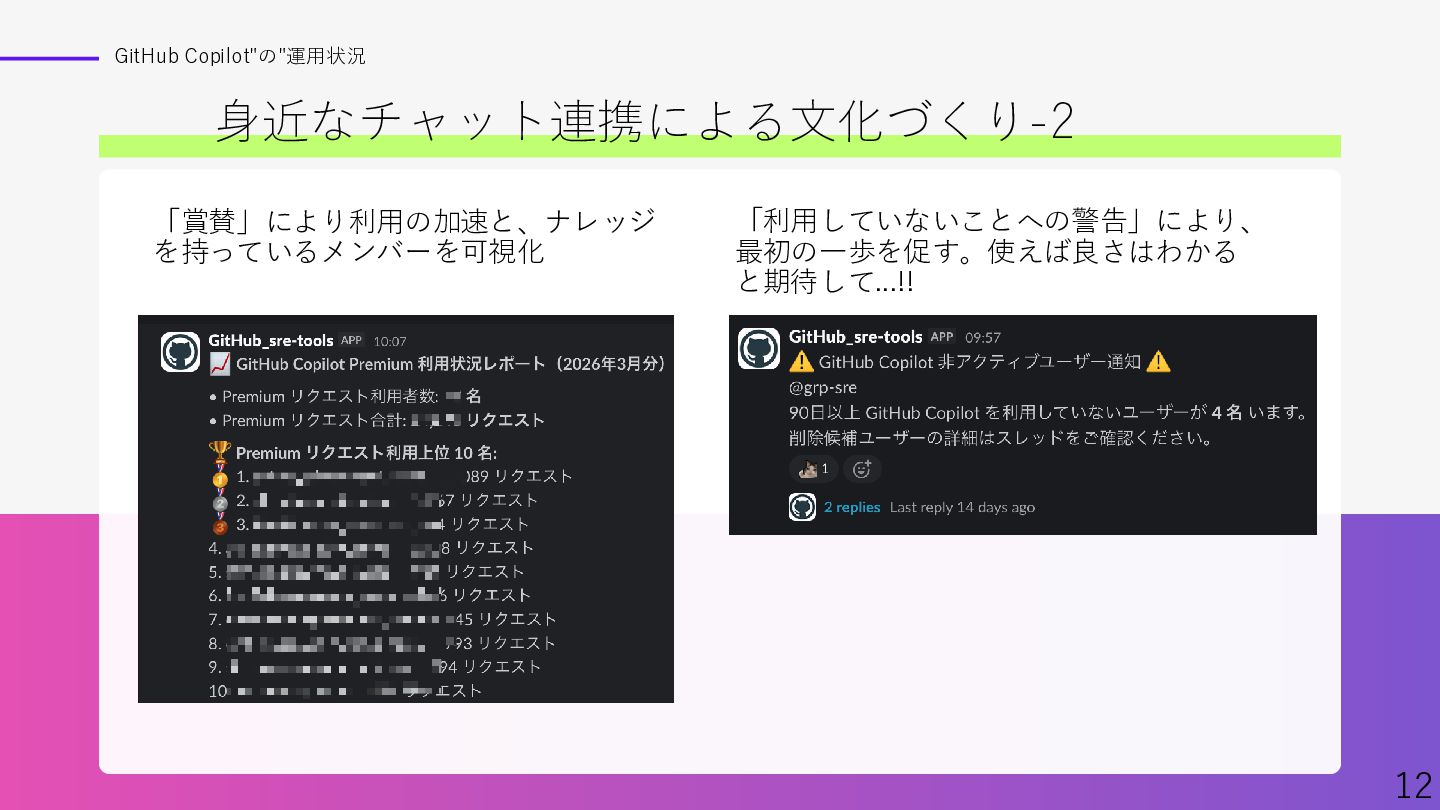Click the APP badge on the 09:57 message
Screen dimensions: 1440x810
(942, 336)
